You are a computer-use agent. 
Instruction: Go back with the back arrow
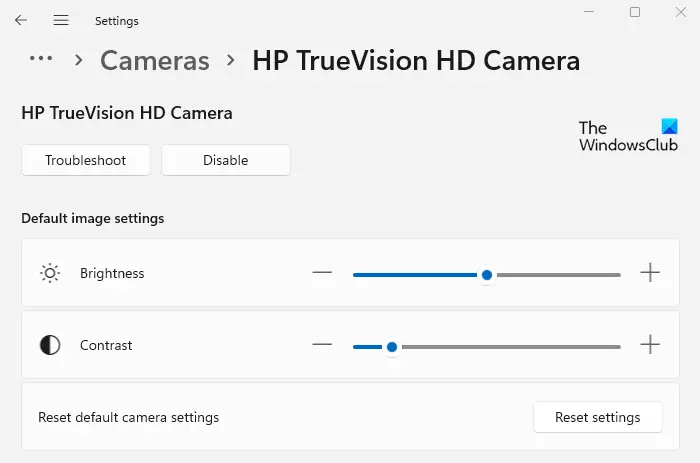click(21, 20)
